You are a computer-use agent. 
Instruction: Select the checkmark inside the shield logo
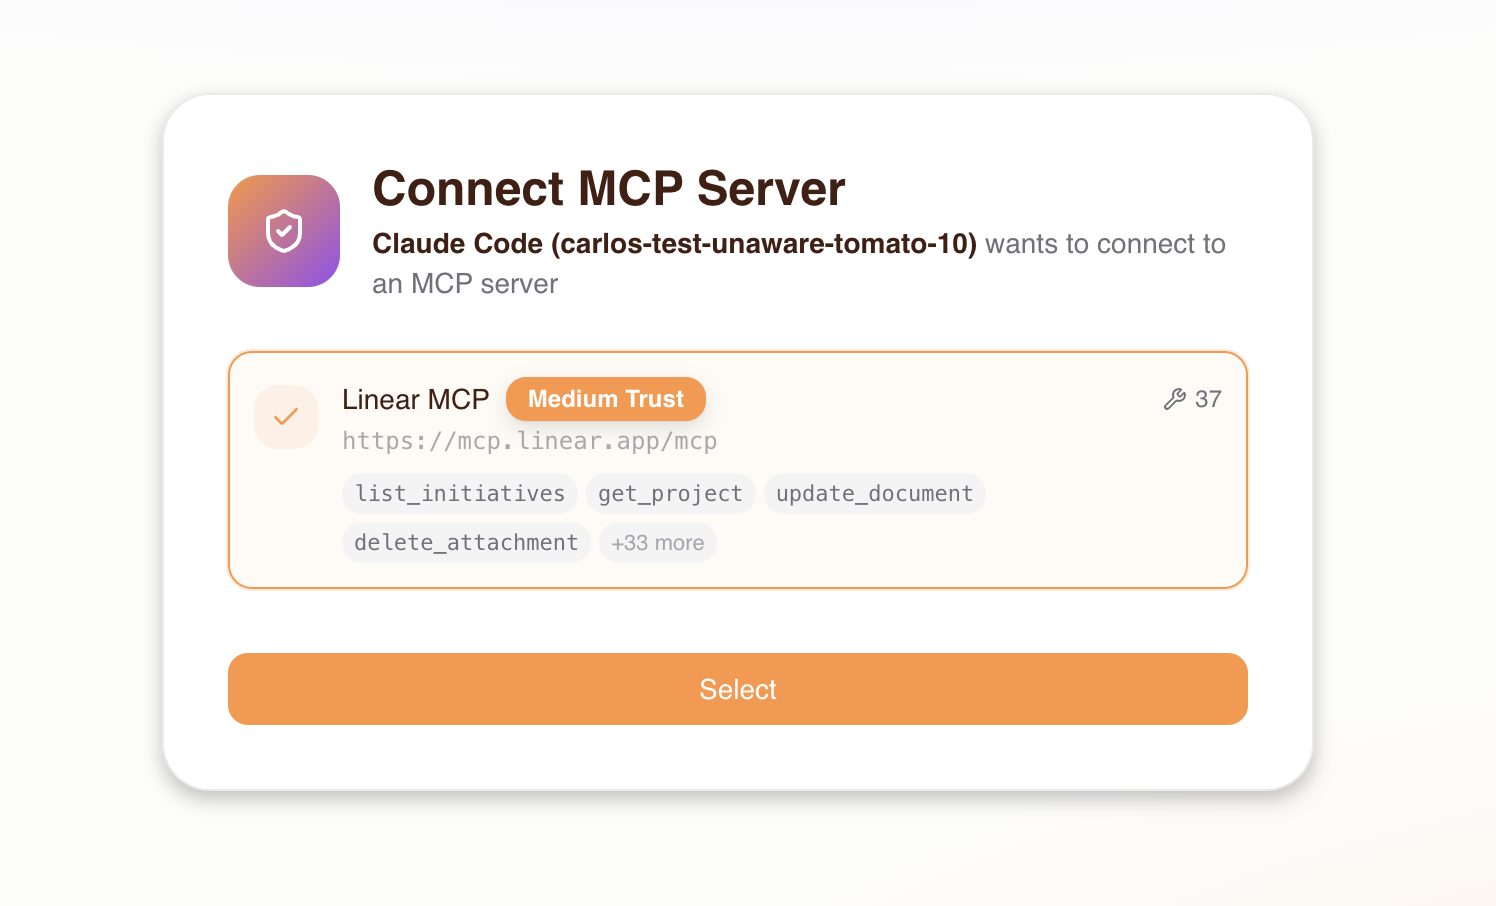[x=283, y=230]
